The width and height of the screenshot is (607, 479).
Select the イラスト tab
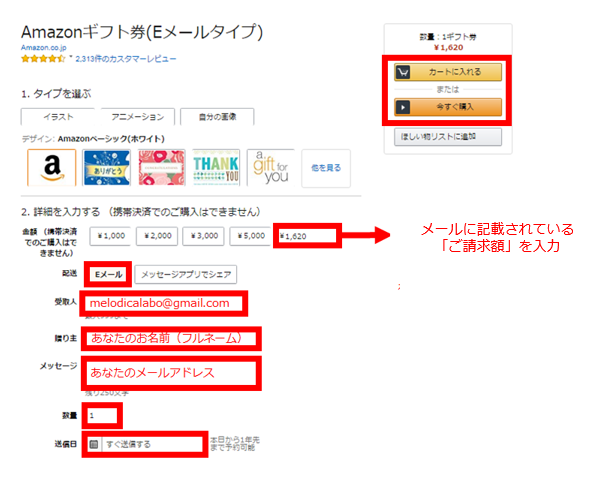pyautogui.click(x=58, y=117)
